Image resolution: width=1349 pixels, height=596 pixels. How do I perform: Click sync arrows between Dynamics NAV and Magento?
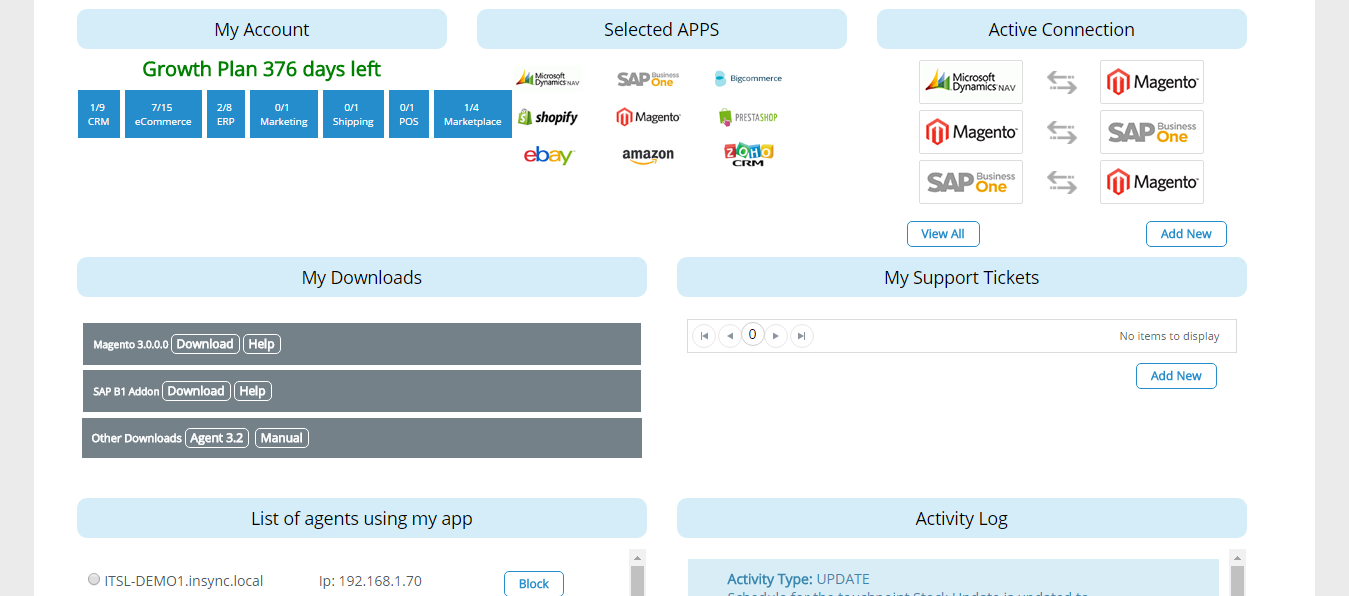click(1062, 82)
